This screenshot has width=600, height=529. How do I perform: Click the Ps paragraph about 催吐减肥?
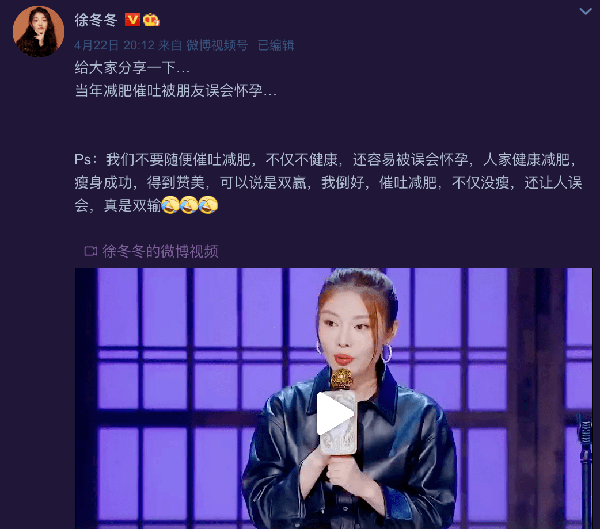pos(328,183)
